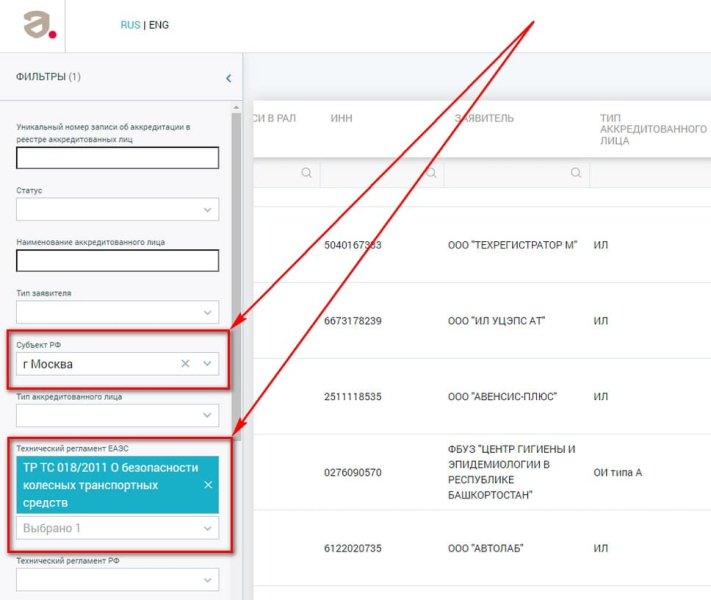Switch the language to RUS
The width and height of the screenshot is (711, 600).
pyautogui.click(x=130, y=25)
